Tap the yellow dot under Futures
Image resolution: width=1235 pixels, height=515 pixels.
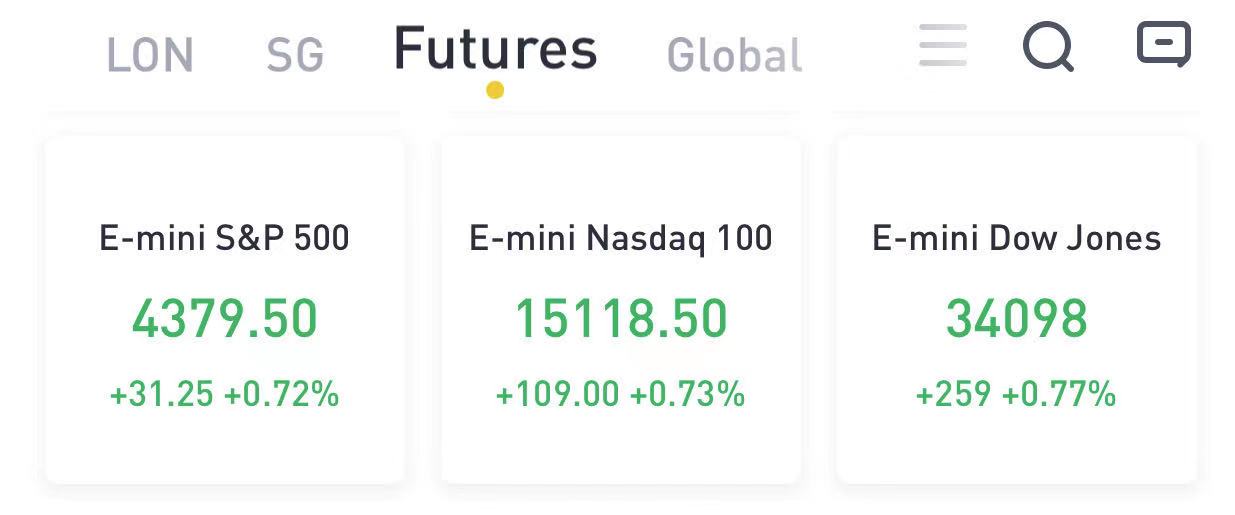coord(495,90)
